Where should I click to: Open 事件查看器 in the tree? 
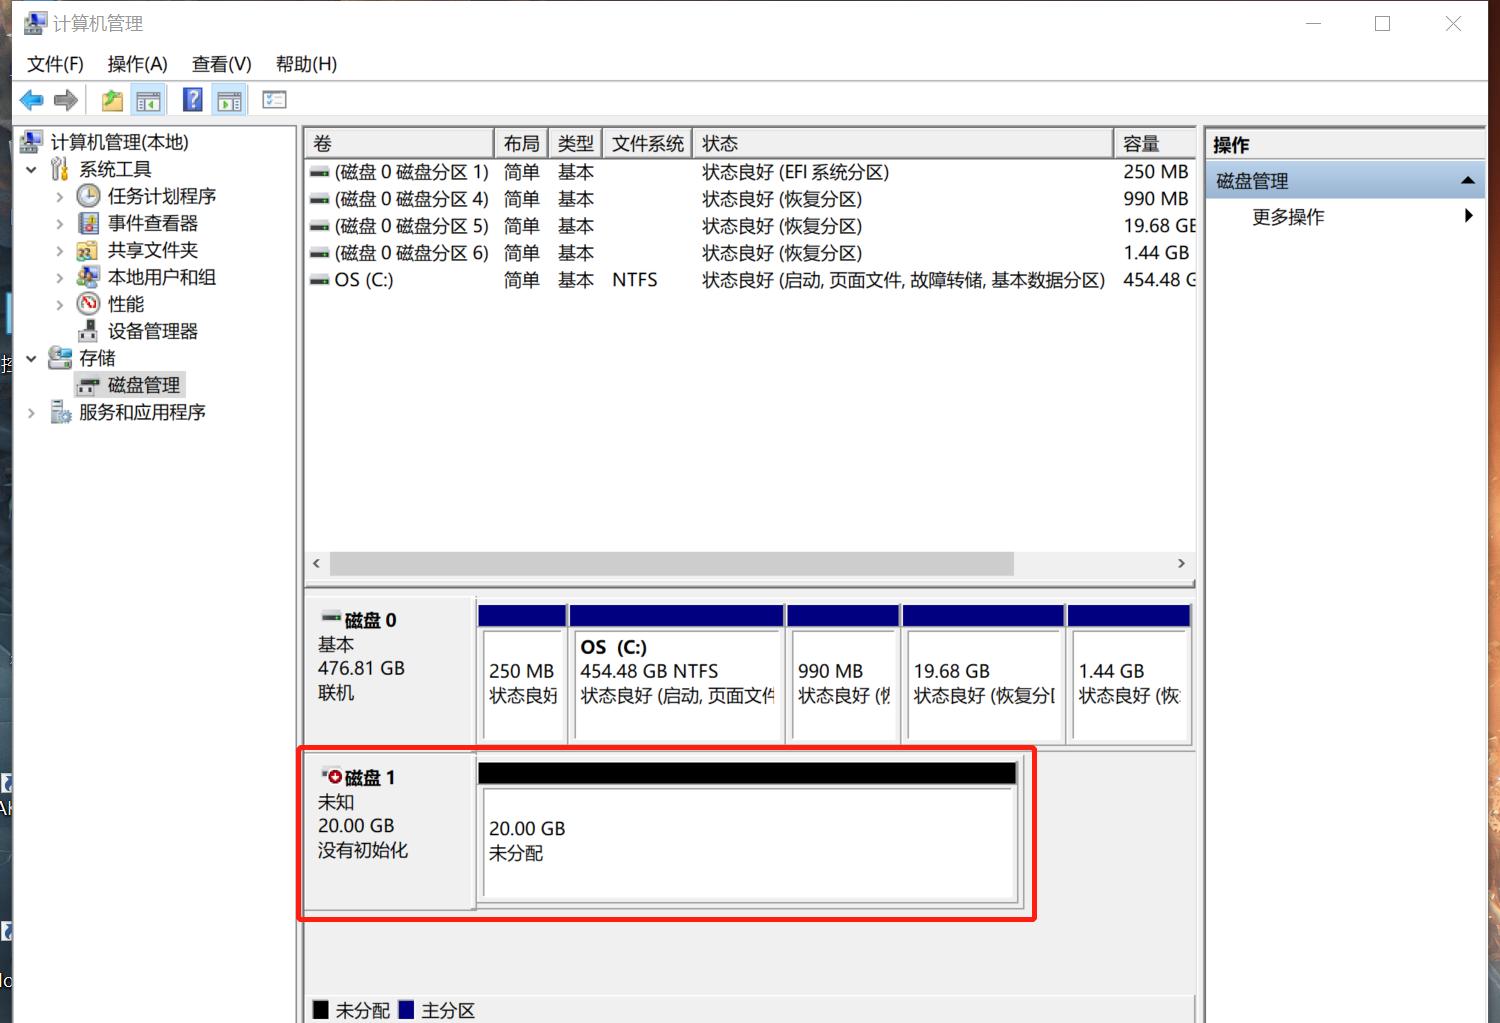click(x=153, y=223)
